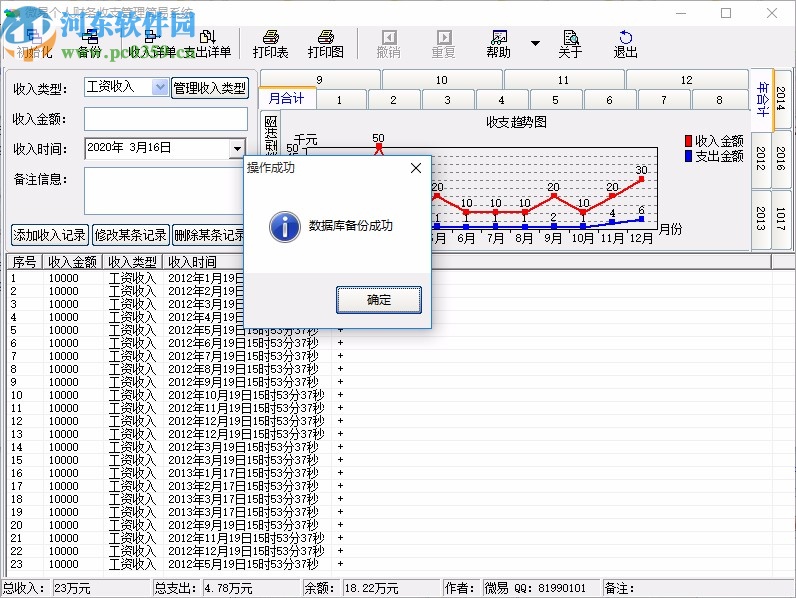Open 收入详单 income details

(x=151, y=44)
